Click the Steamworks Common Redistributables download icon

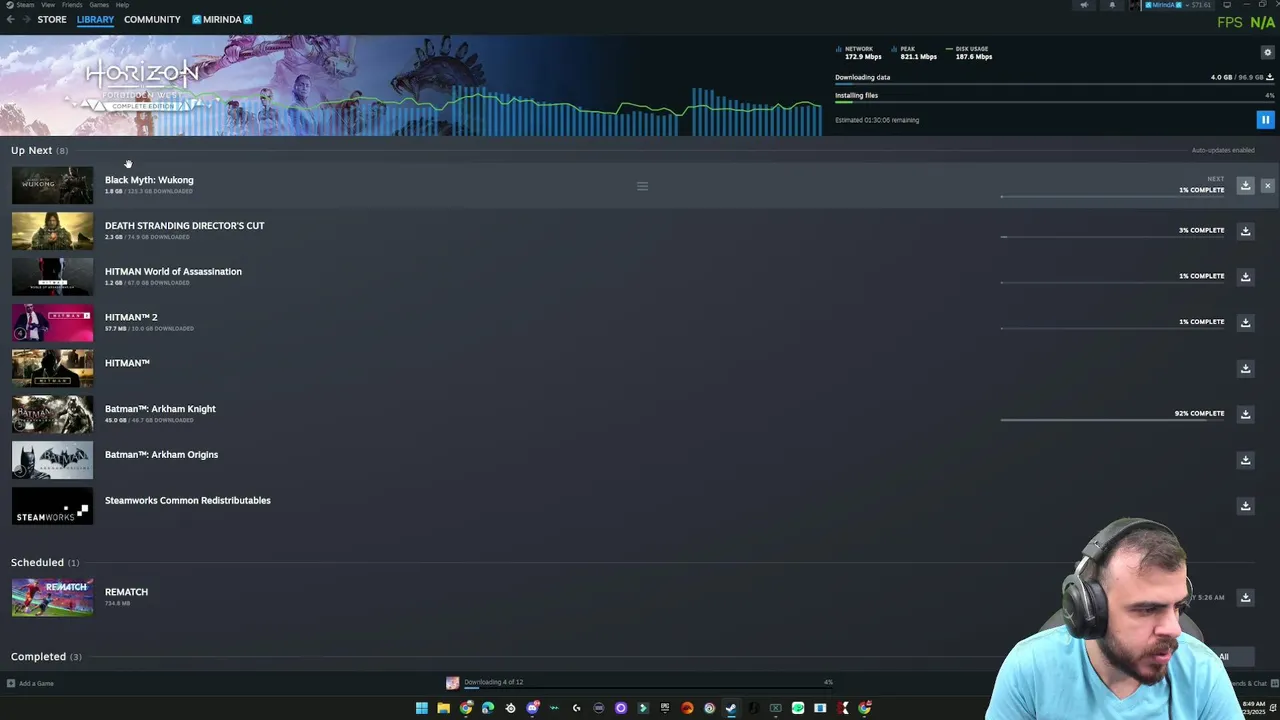1245,506
